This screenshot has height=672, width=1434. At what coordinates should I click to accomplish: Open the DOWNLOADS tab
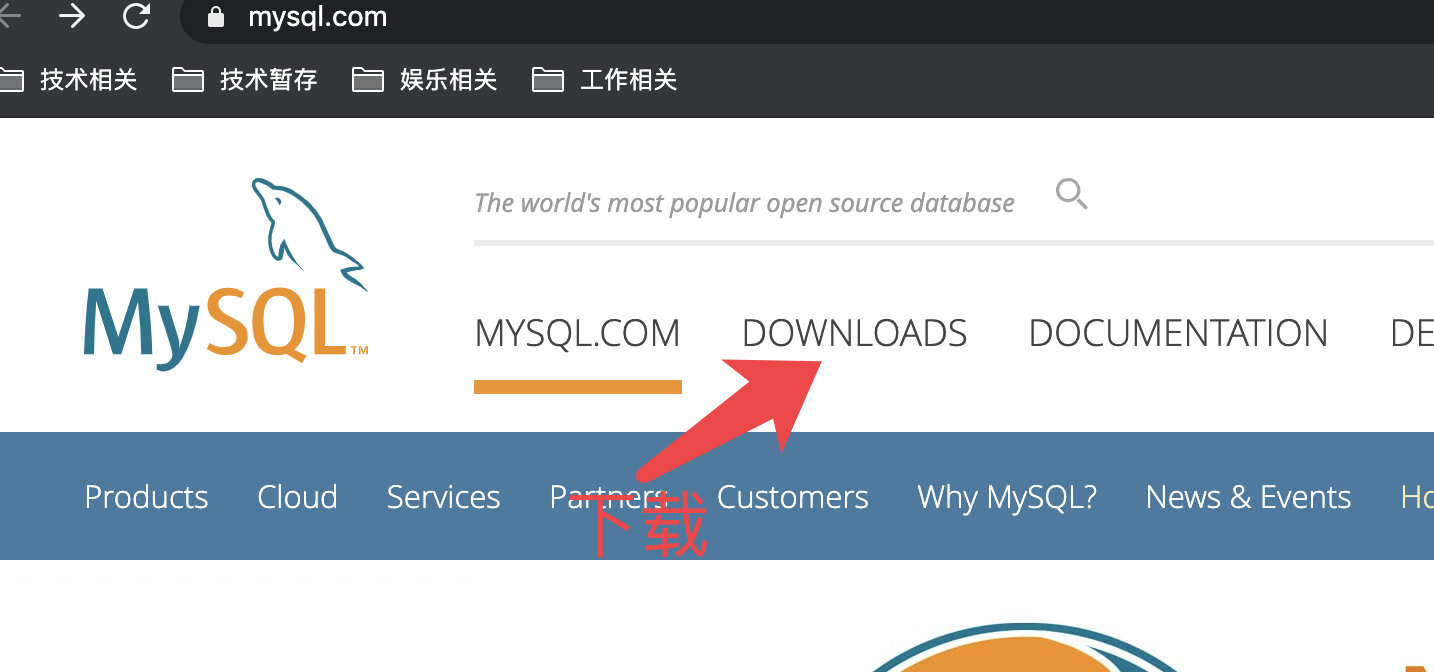(855, 333)
